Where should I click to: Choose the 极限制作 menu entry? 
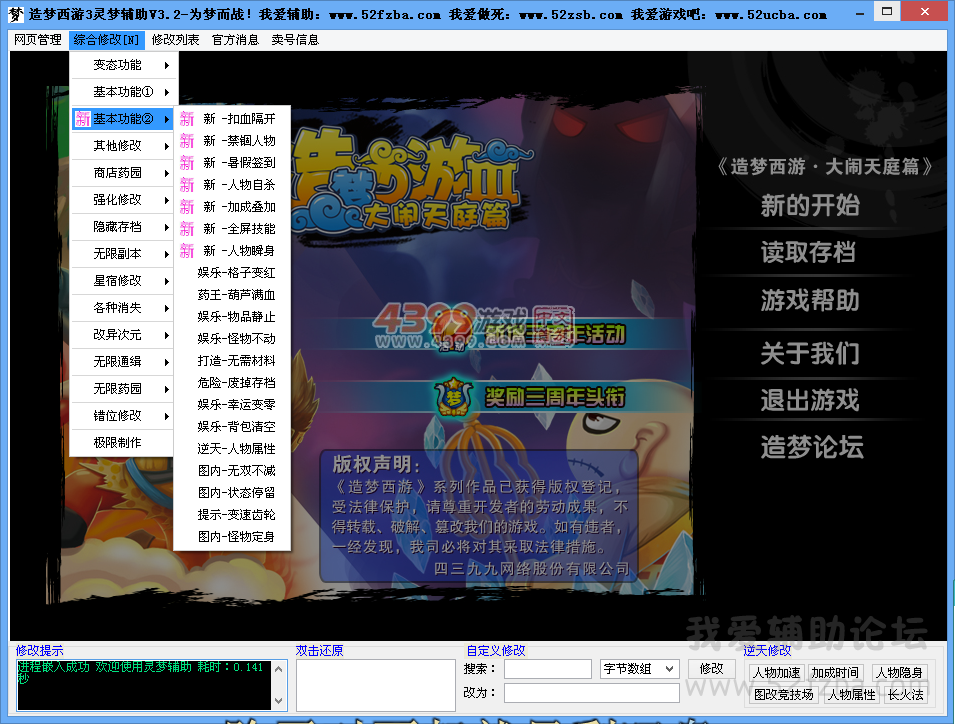coord(124,443)
